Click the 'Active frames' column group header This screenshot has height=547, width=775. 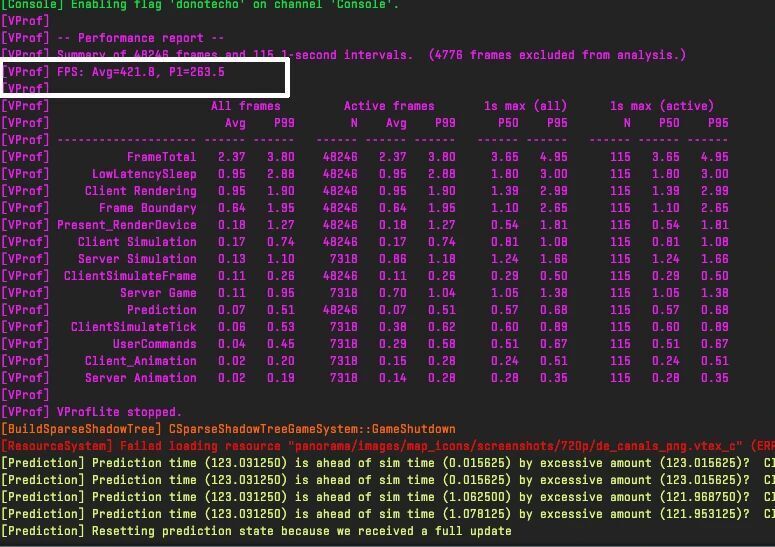coord(389,106)
